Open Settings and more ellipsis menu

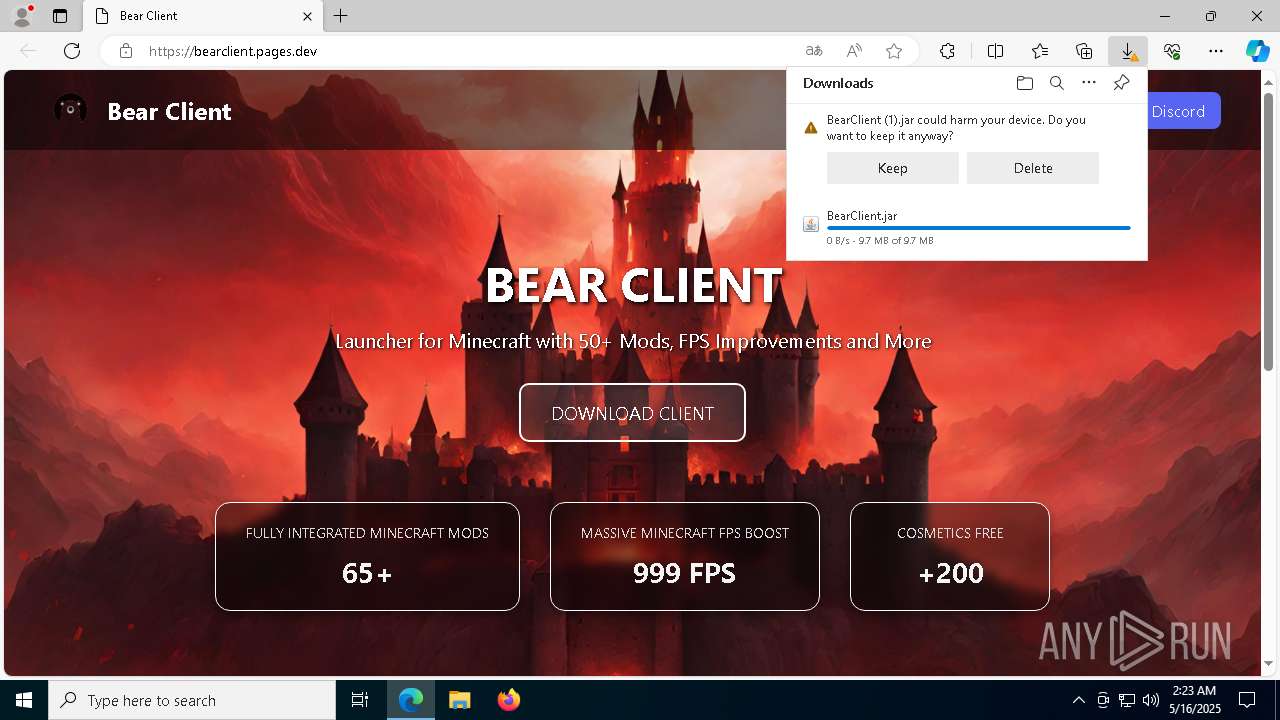coord(1216,51)
